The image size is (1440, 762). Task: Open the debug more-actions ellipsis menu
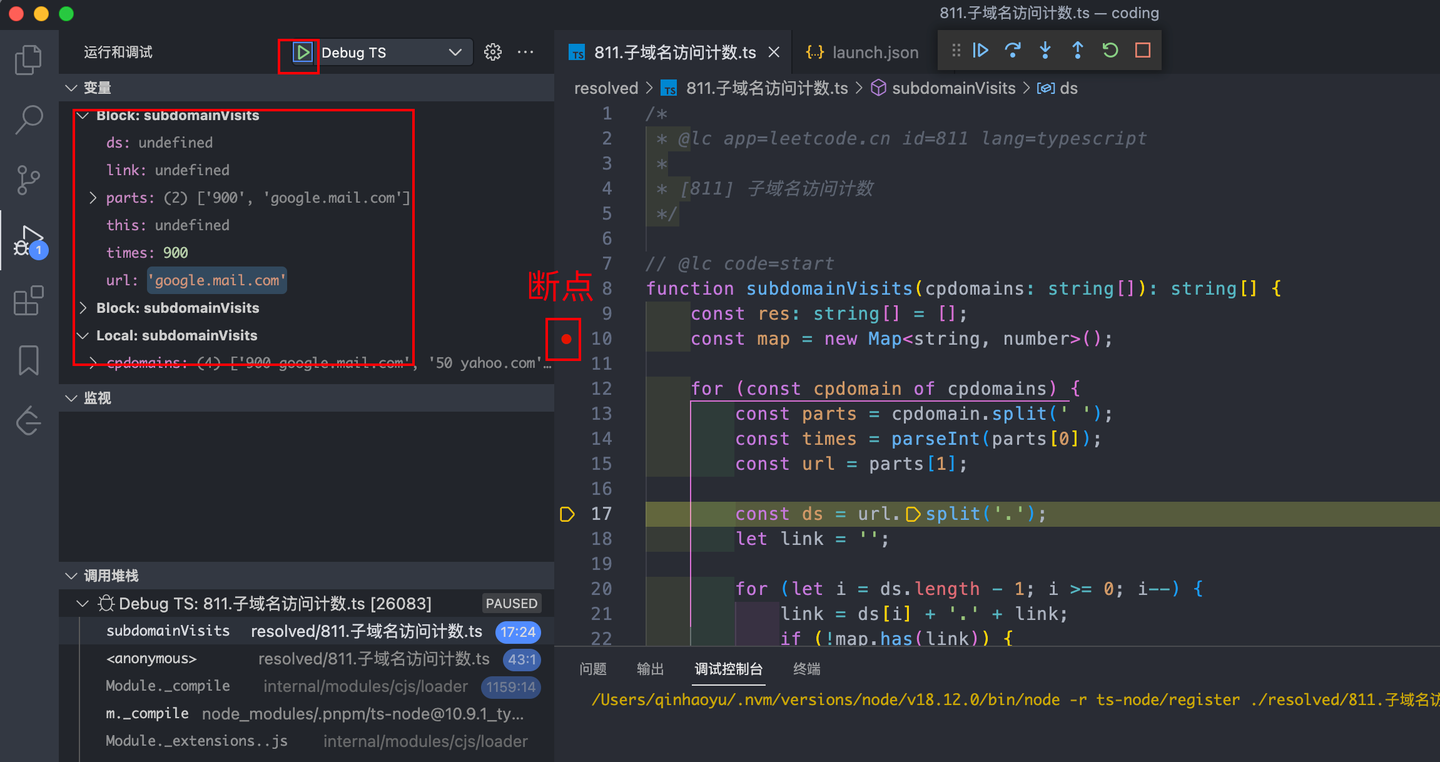coord(525,51)
